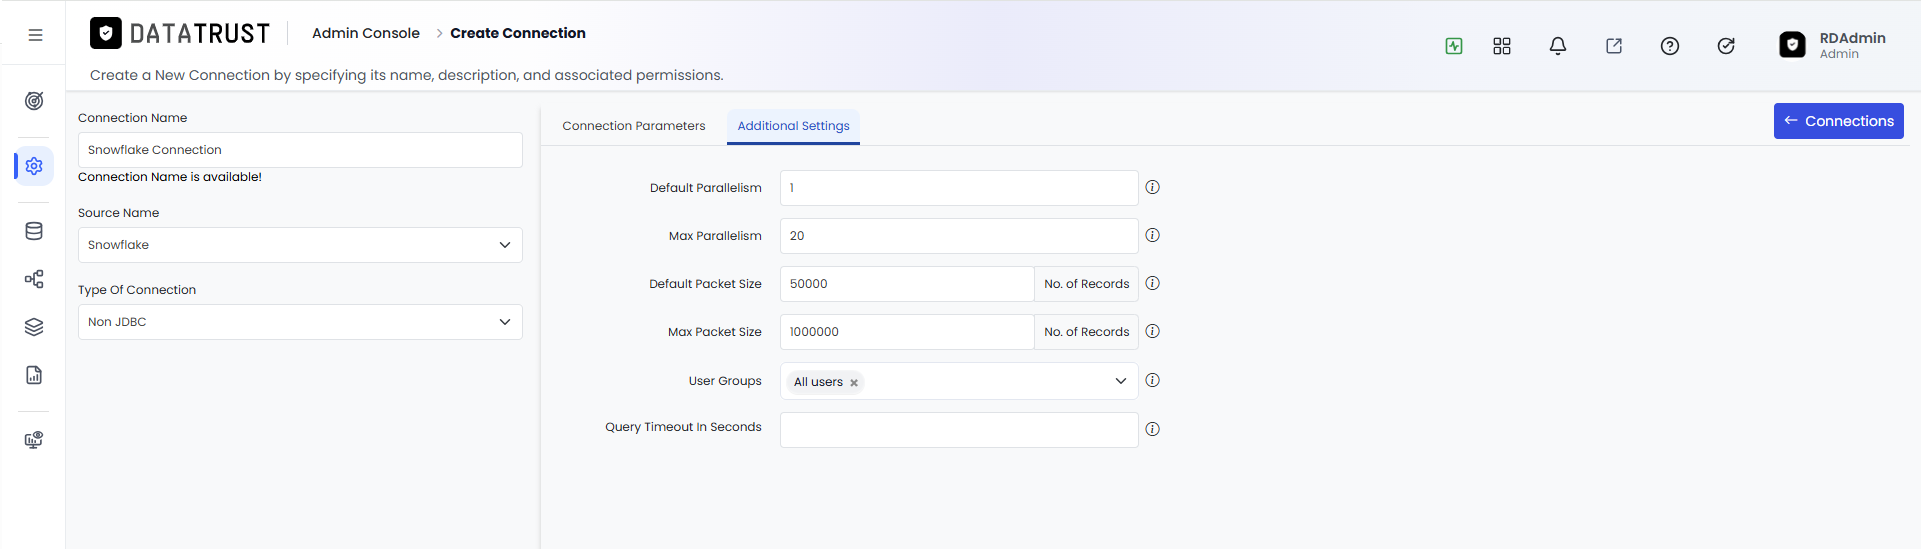
Task: Focus the Max Parallelism field
Action: pyautogui.click(x=959, y=236)
